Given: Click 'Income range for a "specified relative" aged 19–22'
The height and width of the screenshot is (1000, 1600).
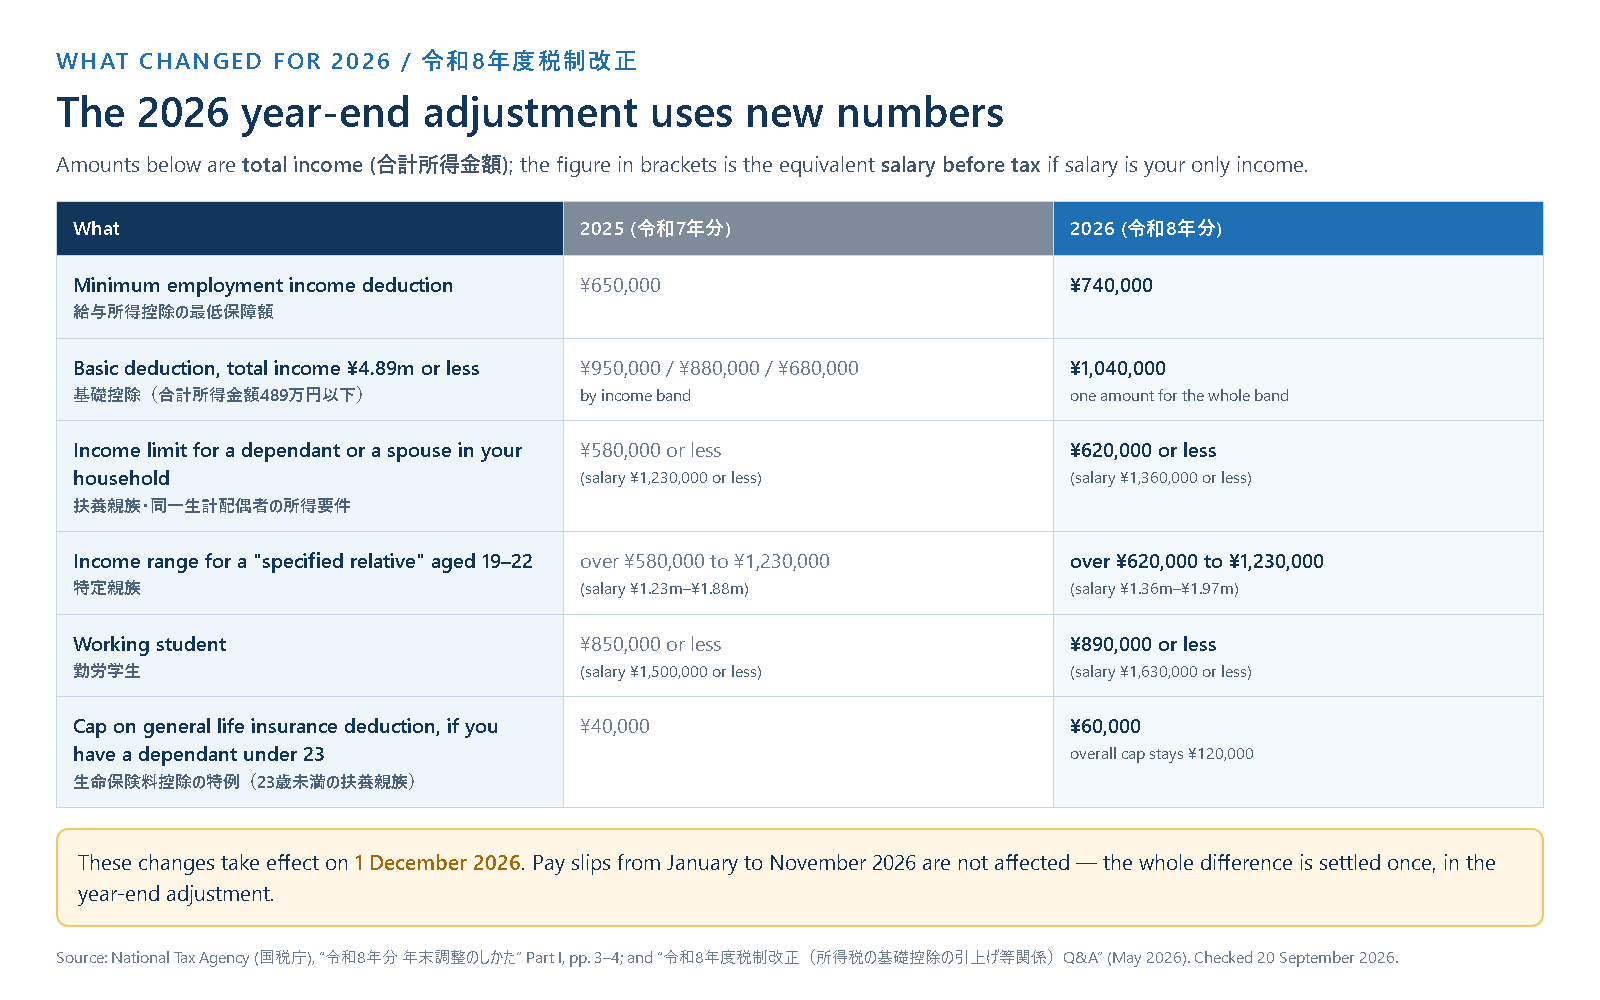Looking at the screenshot, I should 303,561.
